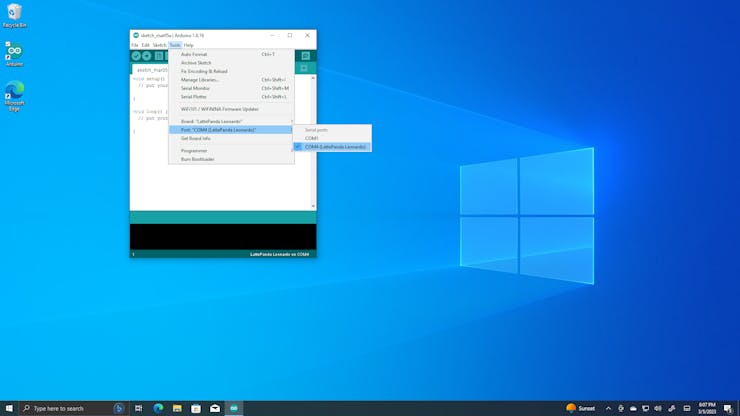Select the COM4 (LattePanda Leonardo) port option
The height and width of the screenshot is (416, 740).
pos(335,147)
